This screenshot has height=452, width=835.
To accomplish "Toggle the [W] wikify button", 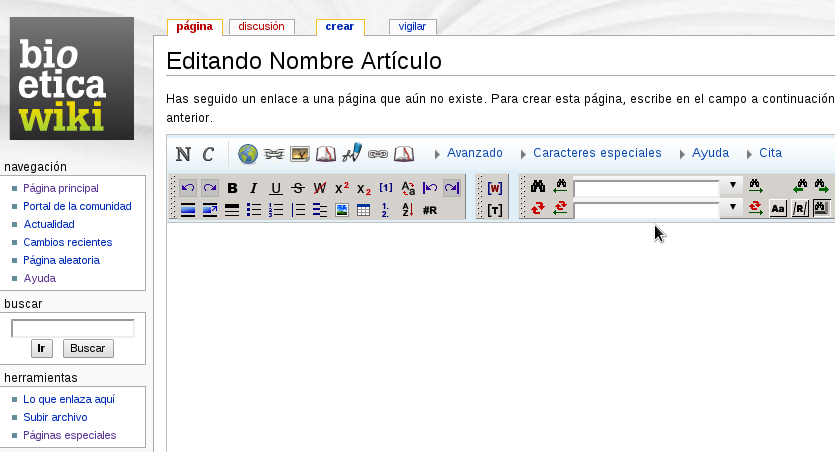I will coord(494,188).
